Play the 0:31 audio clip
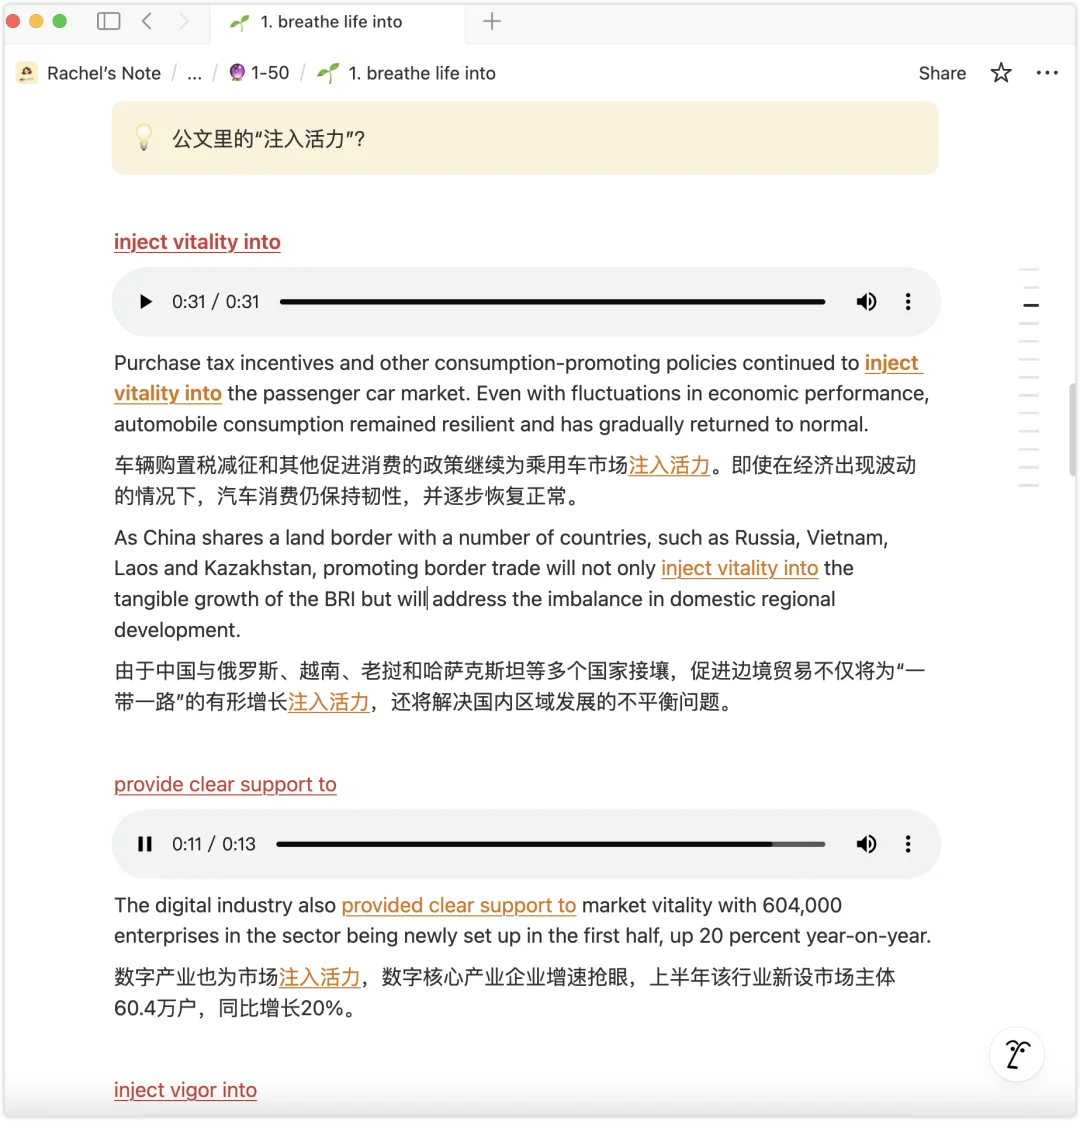This screenshot has width=1080, height=1121. (x=145, y=302)
